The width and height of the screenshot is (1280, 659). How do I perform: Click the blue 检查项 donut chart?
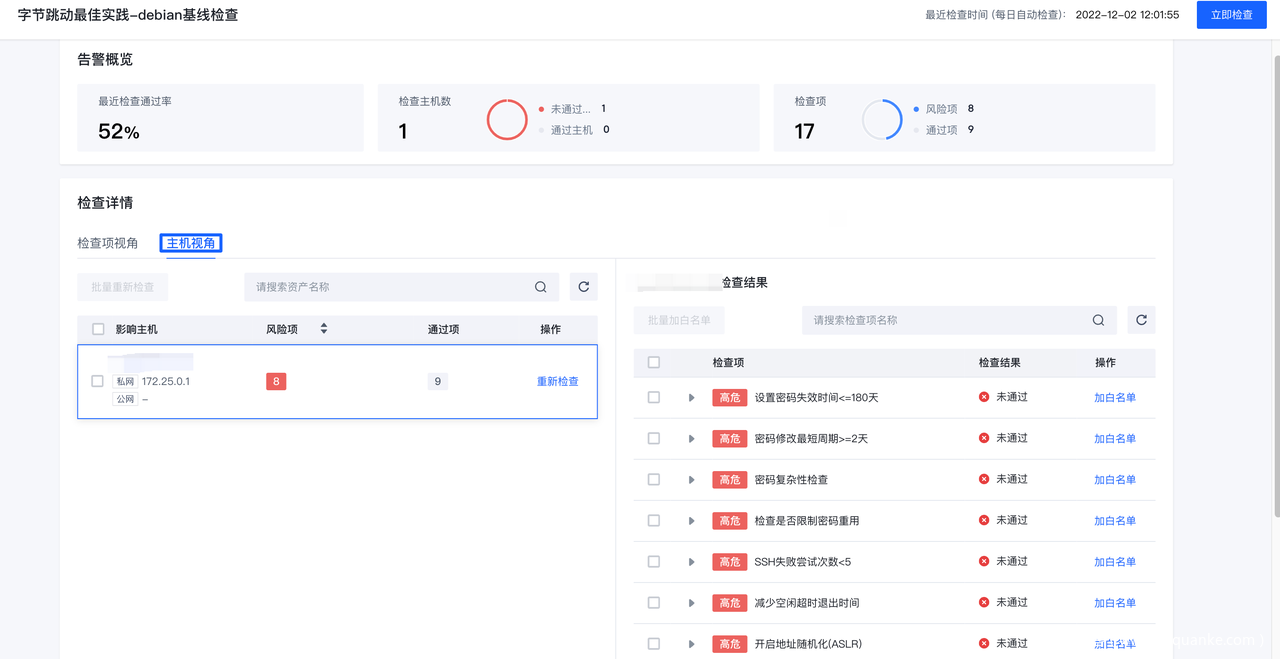[x=882, y=120]
